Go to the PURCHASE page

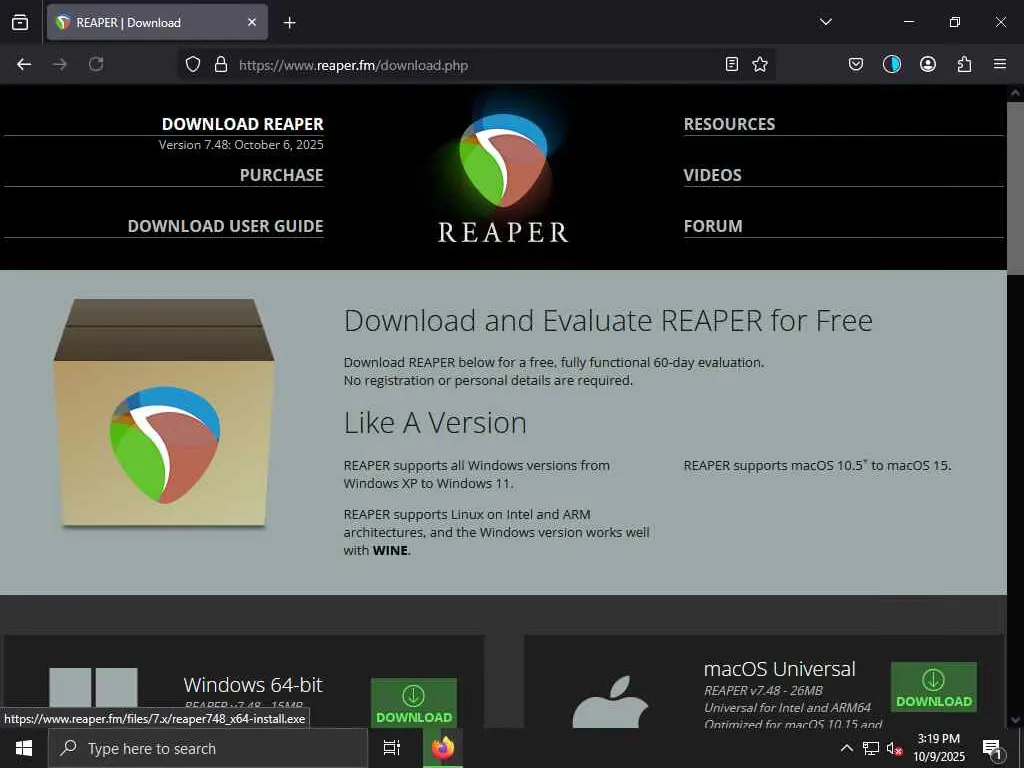point(281,175)
